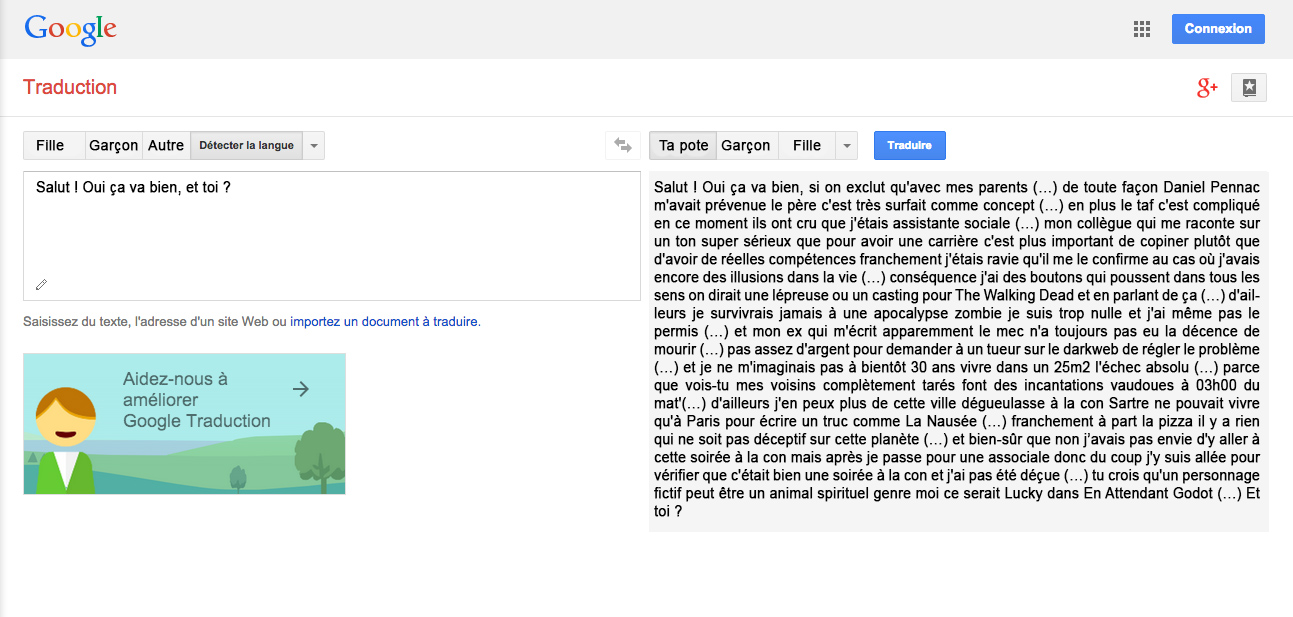Choose Garçon in source language tabs
This screenshot has height=617, width=1293.
pos(113,146)
